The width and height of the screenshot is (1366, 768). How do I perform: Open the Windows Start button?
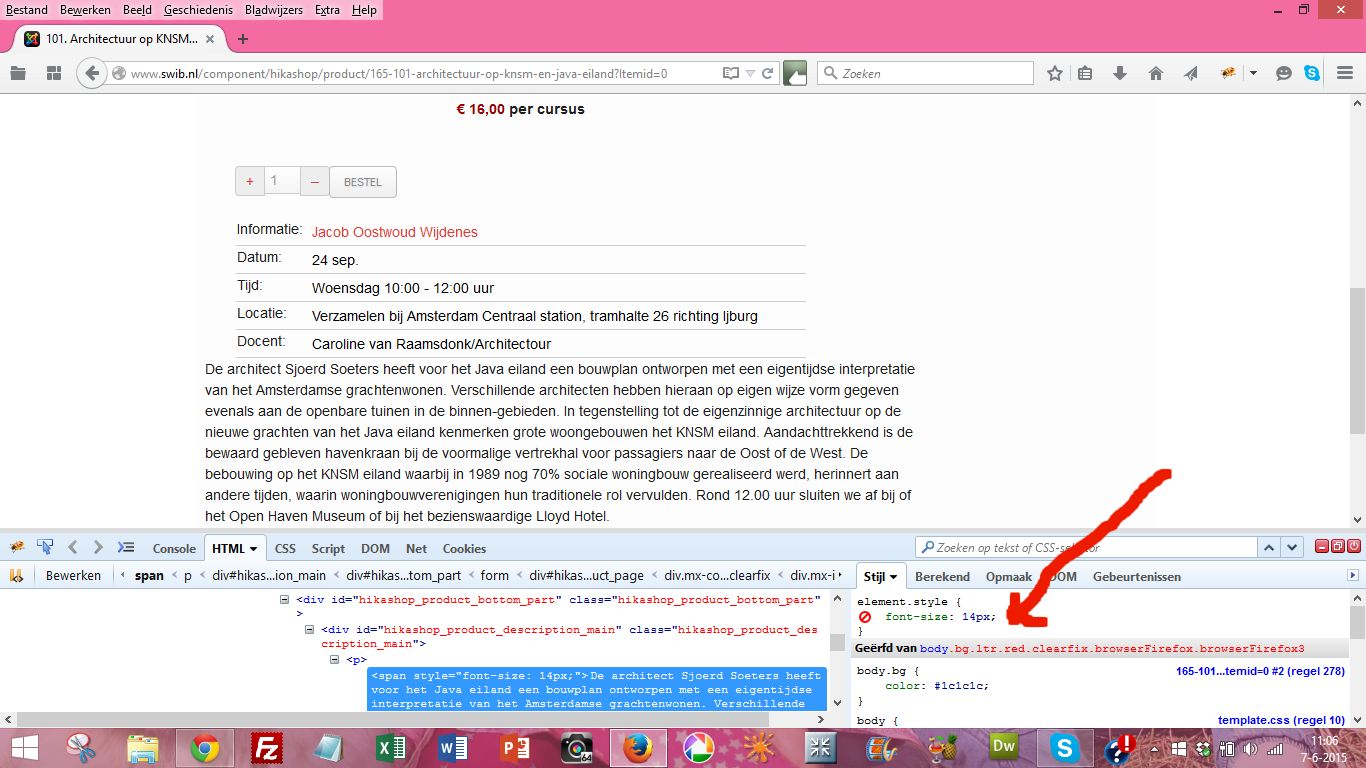click(x=24, y=748)
